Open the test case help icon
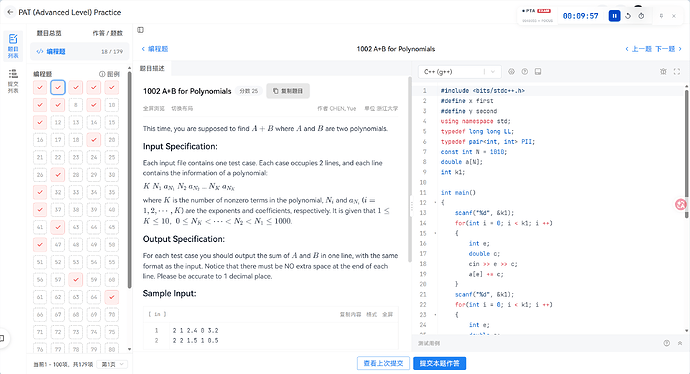The height and width of the screenshot is (374, 690). tap(667, 343)
